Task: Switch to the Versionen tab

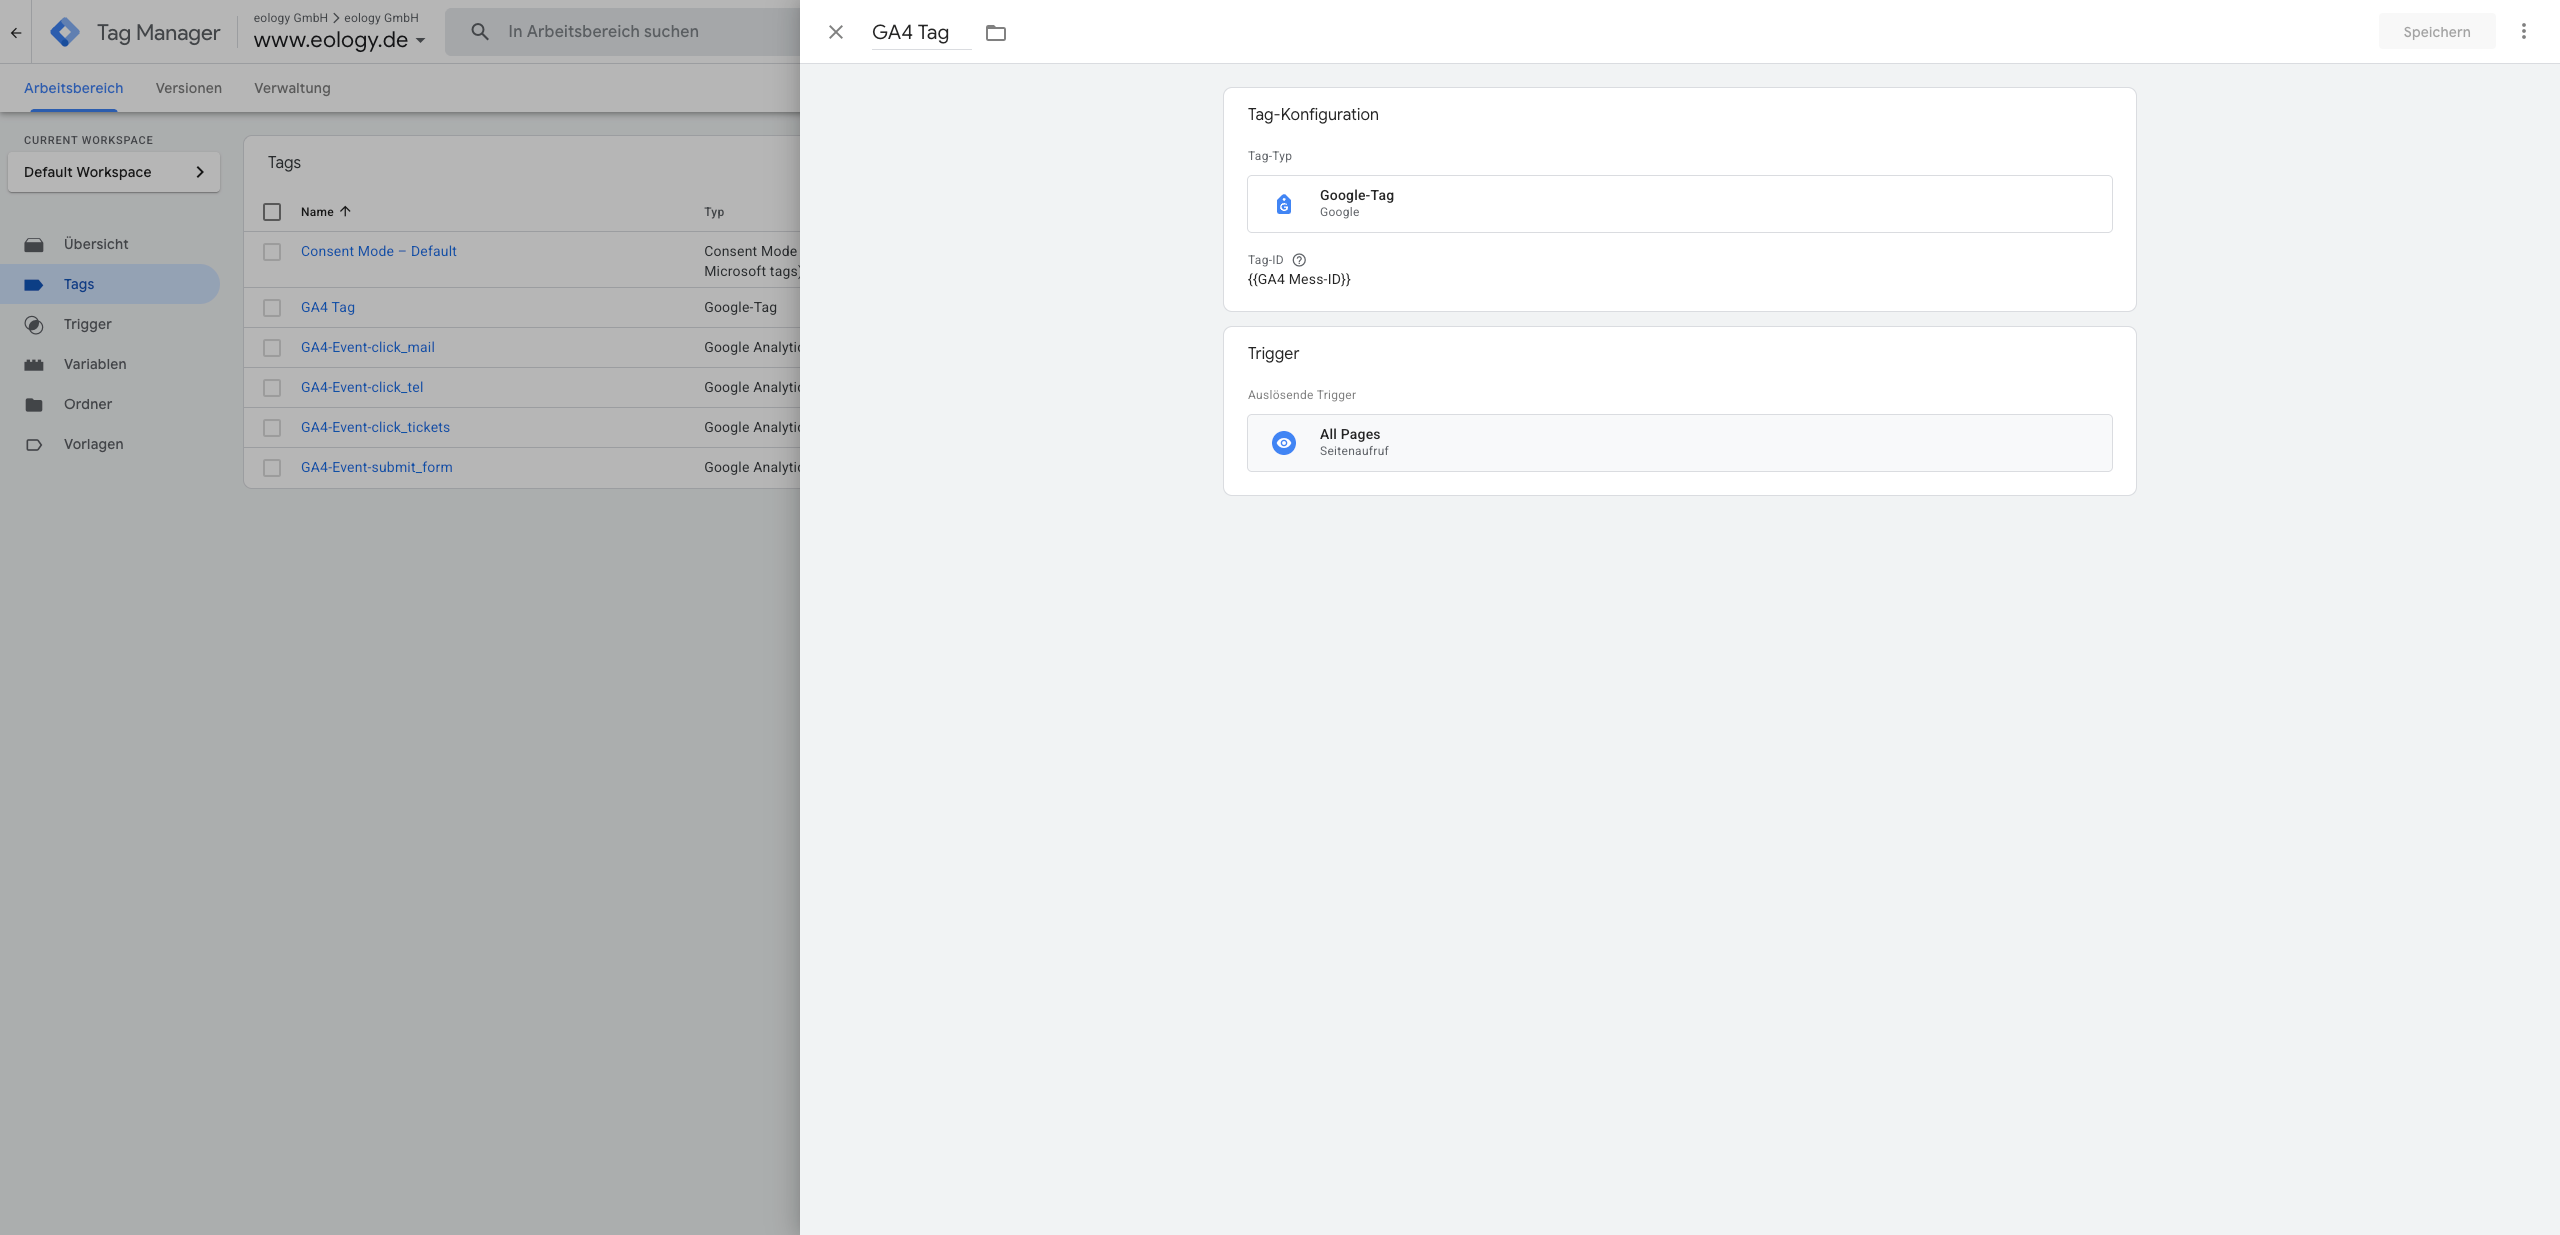Action: 188,88
